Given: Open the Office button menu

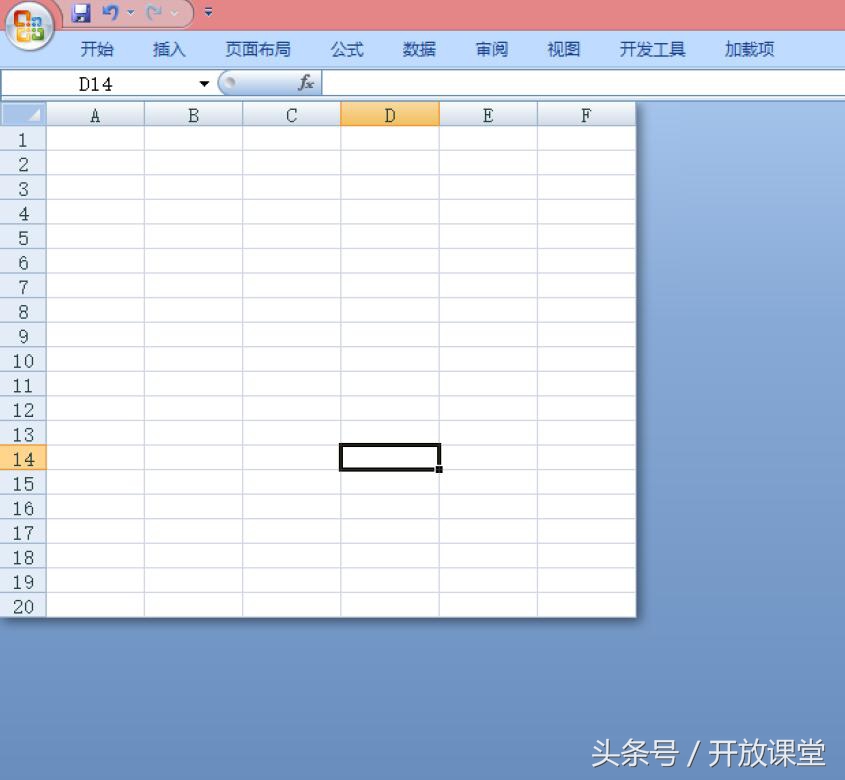Looking at the screenshot, I should coord(30,26).
